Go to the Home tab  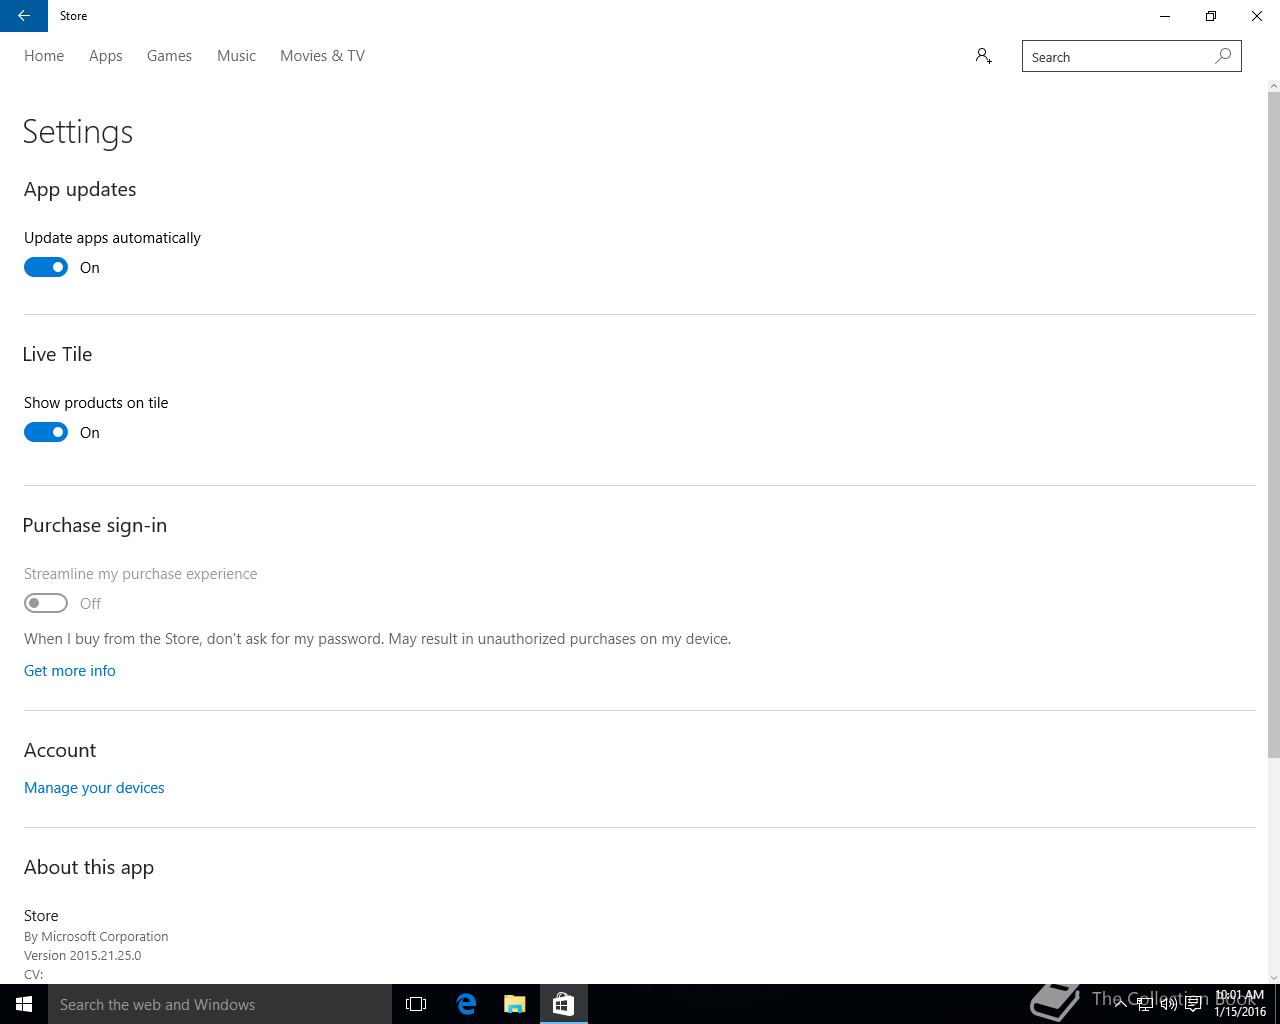(x=44, y=56)
